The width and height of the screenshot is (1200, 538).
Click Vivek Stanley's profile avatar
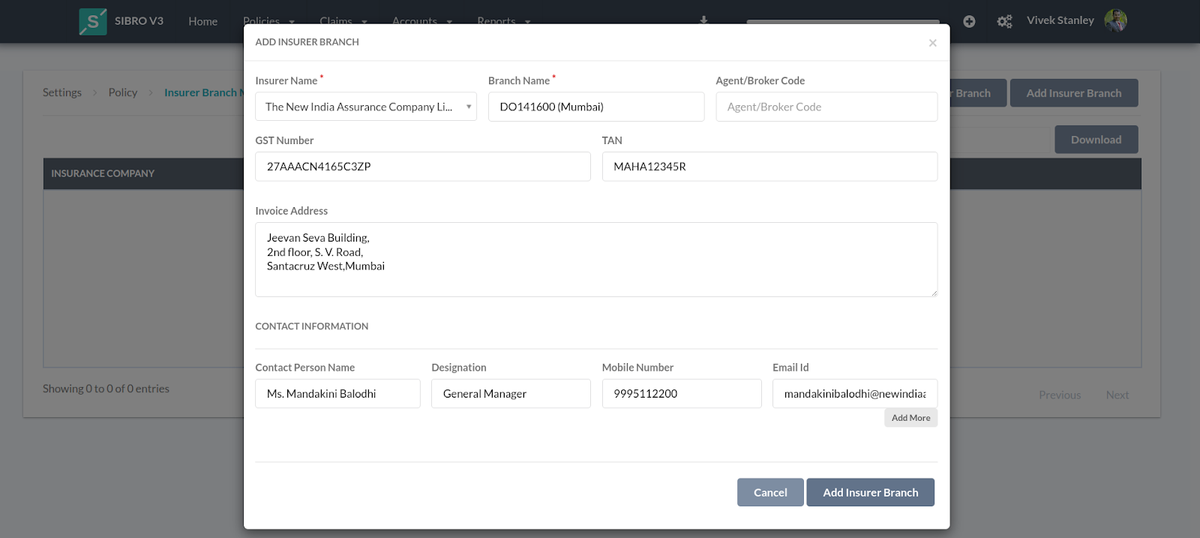click(x=1115, y=20)
